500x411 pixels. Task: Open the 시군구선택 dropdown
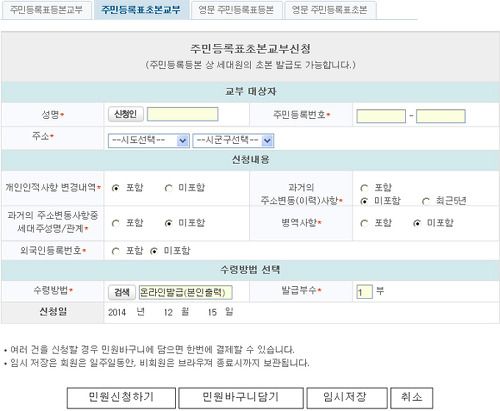[233, 141]
